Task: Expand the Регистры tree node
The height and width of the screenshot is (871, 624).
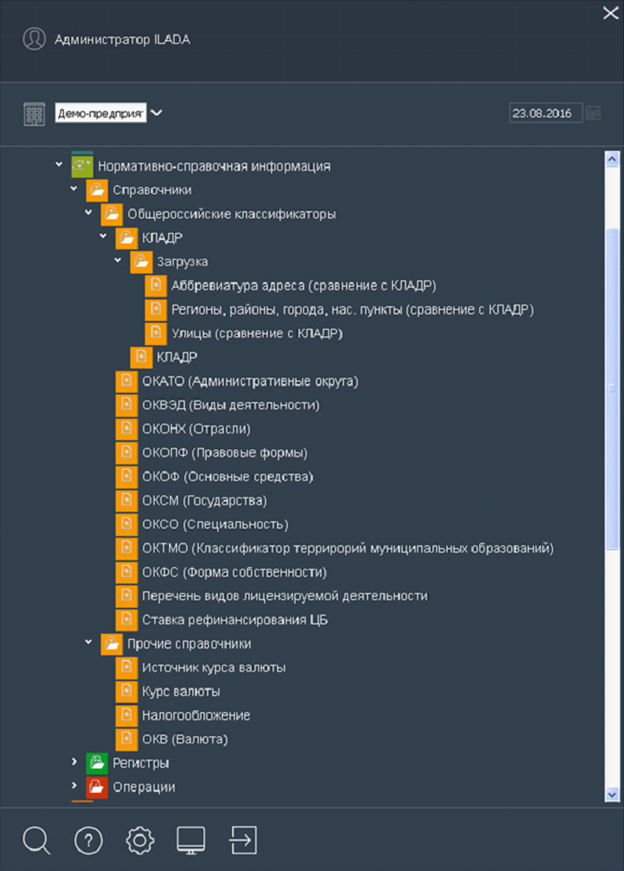Action: click(x=74, y=761)
